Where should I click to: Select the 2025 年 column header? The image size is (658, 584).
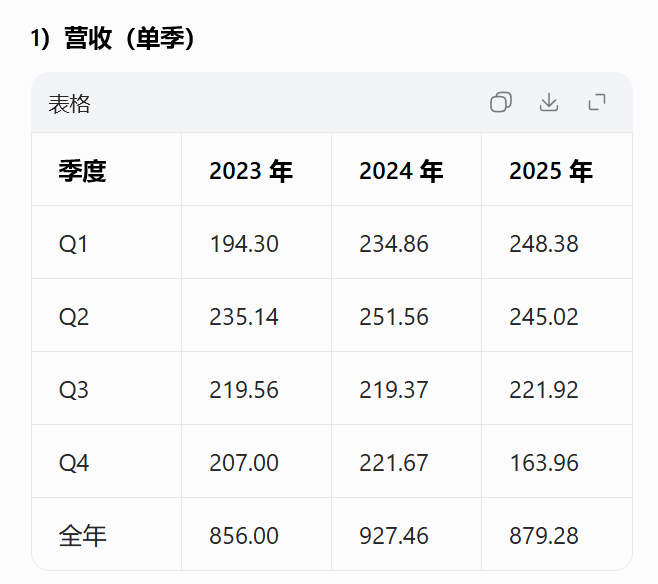[551, 171]
